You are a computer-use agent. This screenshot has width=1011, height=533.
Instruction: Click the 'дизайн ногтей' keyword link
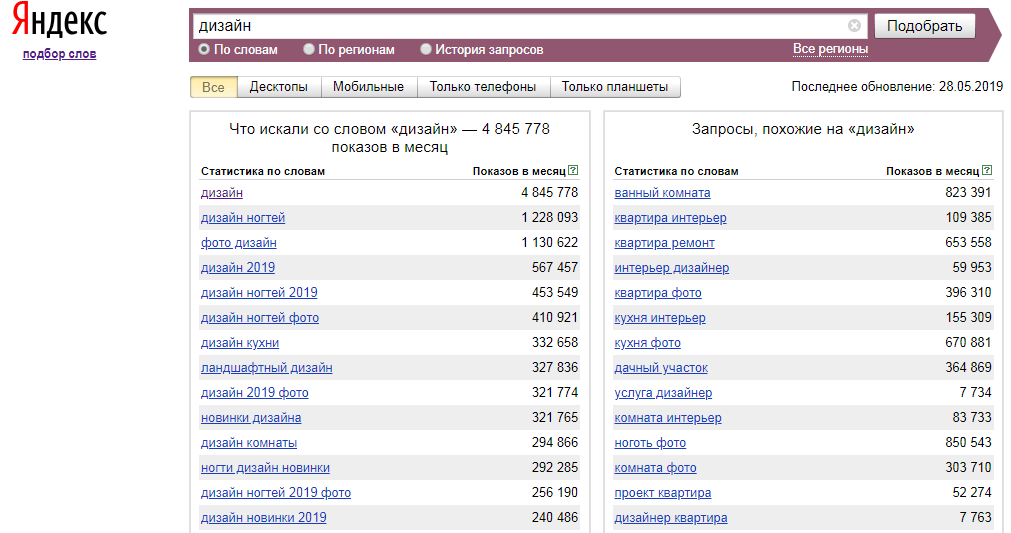(243, 218)
